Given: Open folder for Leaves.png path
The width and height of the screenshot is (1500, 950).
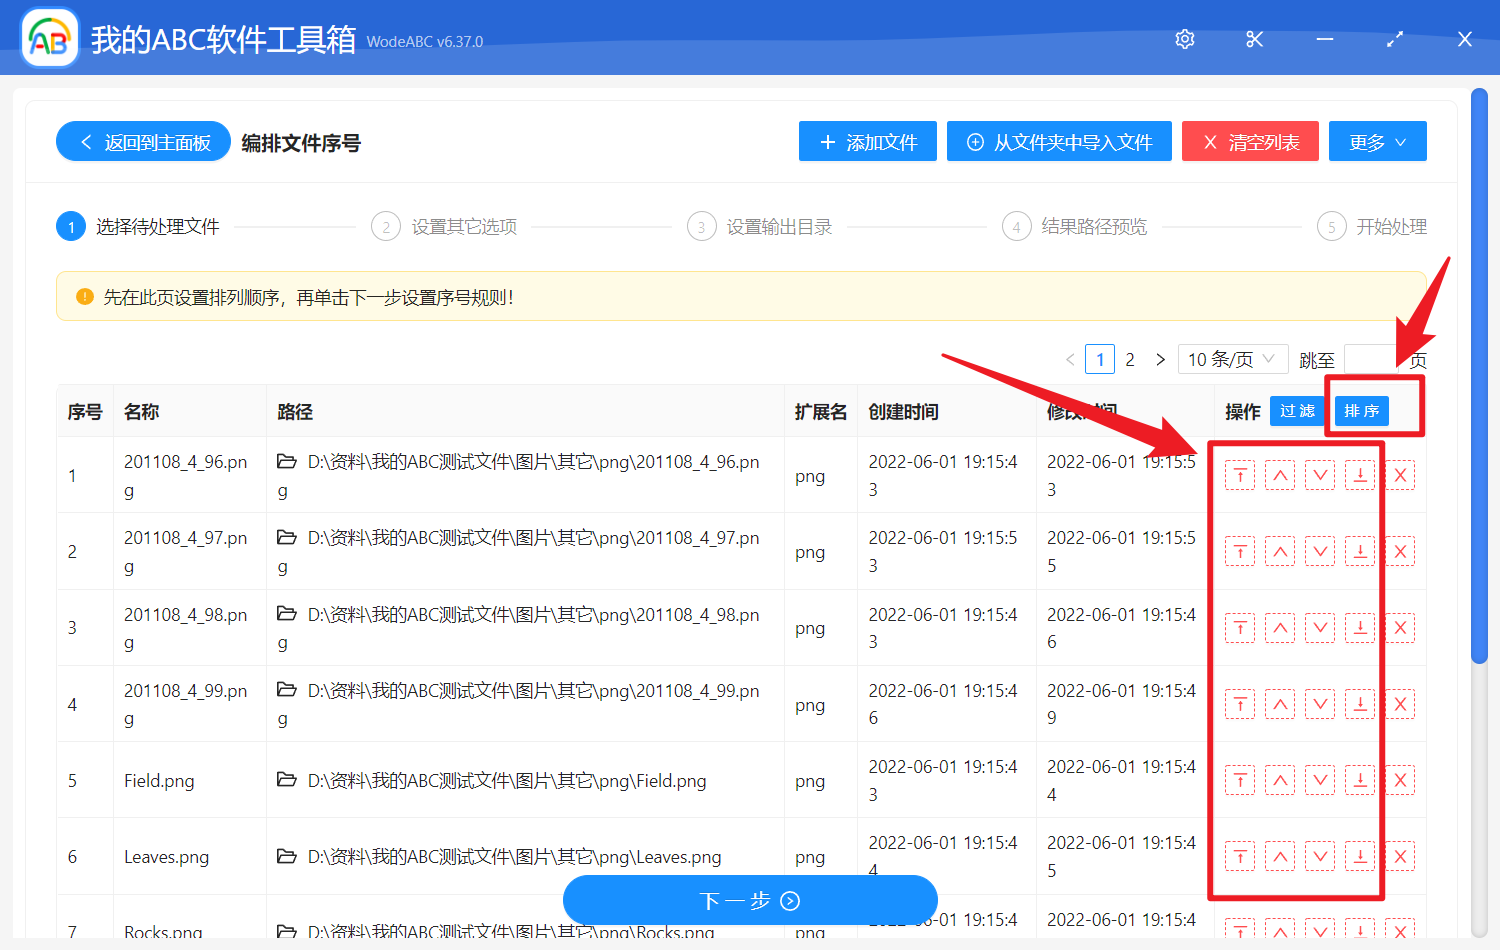Looking at the screenshot, I should (x=287, y=857).
